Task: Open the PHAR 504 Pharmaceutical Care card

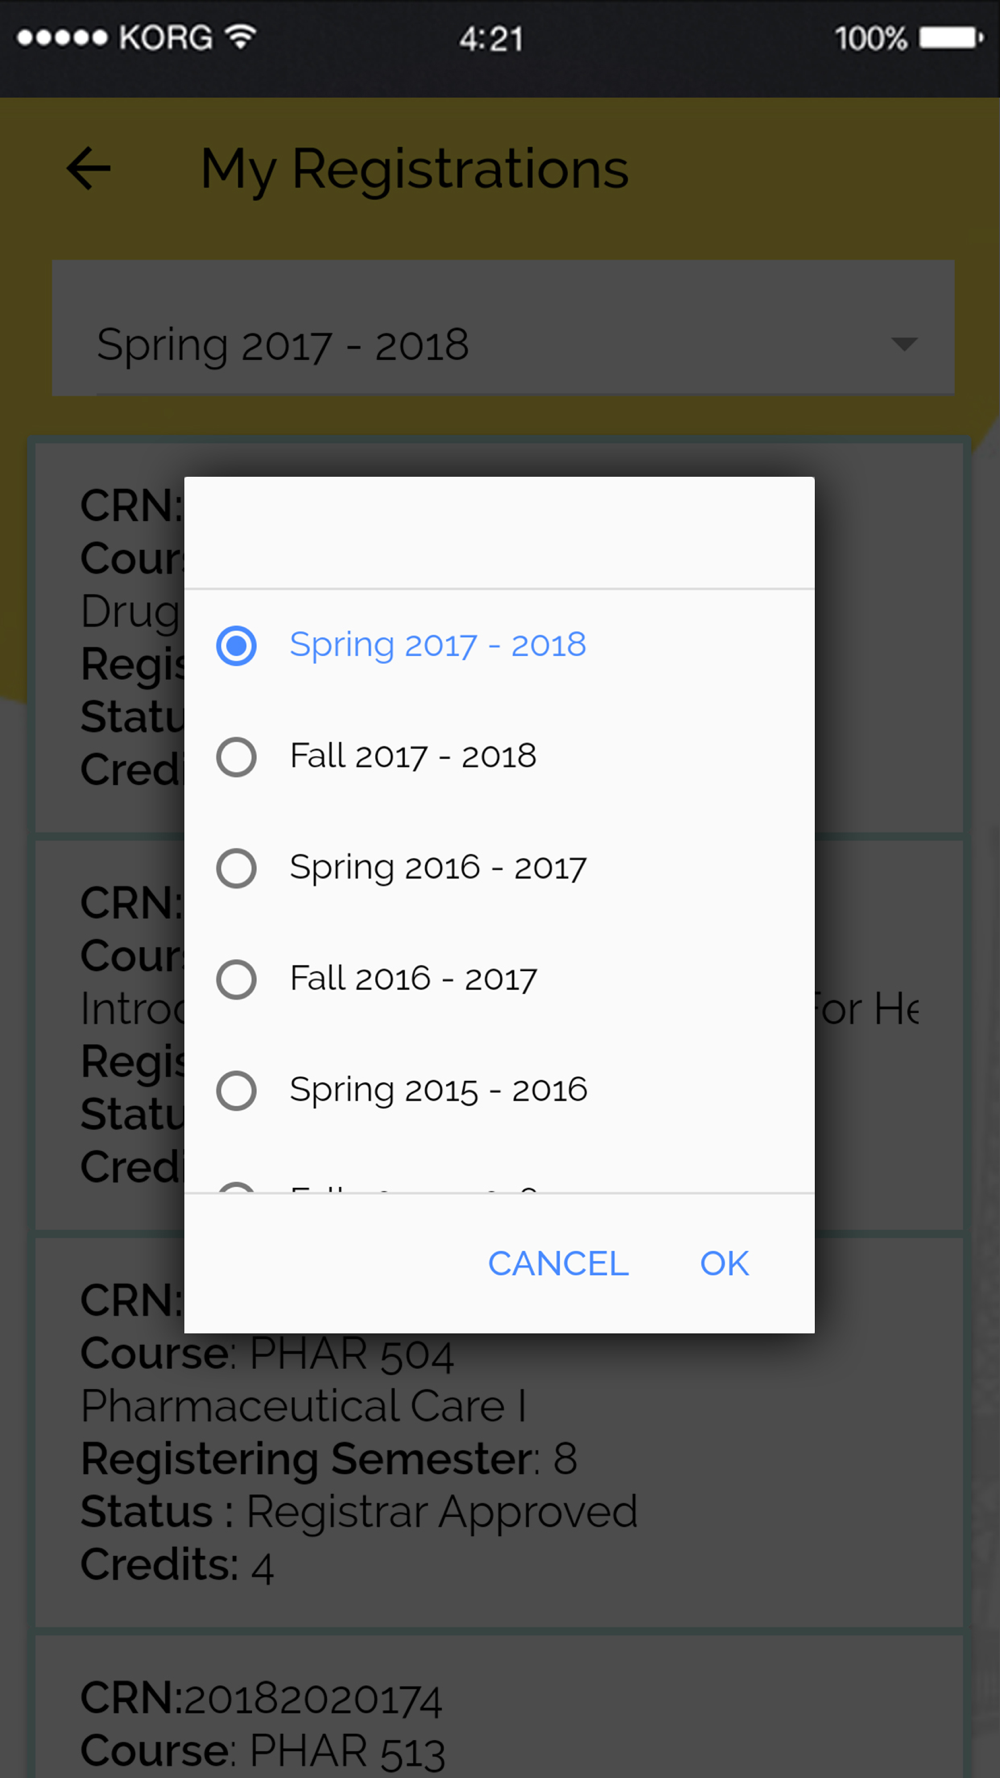Action: point(500,1432)
